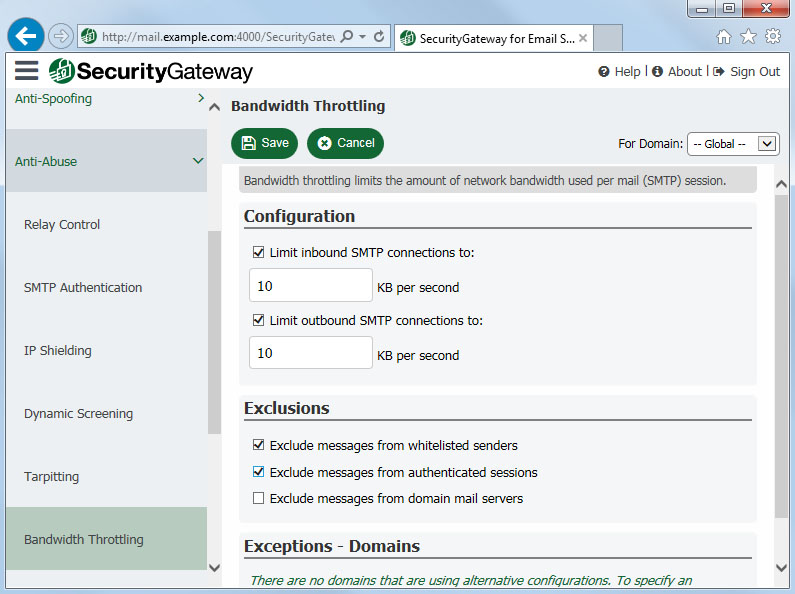The height and width of the screenshot is (594, 795).
Task: Toggle Limit inbound SMTP connections checkbox
Action: (259, 252)
